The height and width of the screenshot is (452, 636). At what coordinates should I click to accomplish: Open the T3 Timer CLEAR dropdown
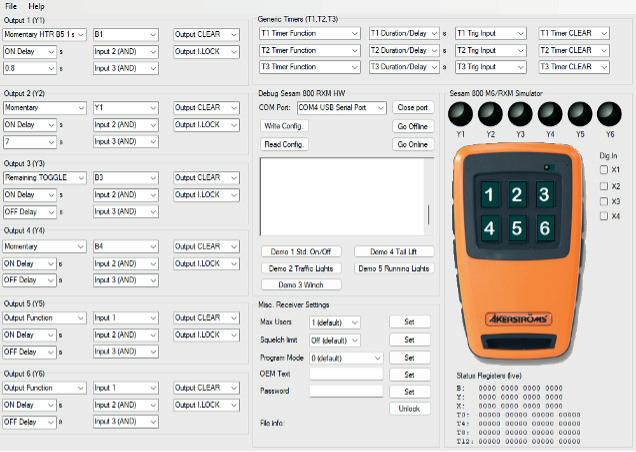tap(574, 67)
